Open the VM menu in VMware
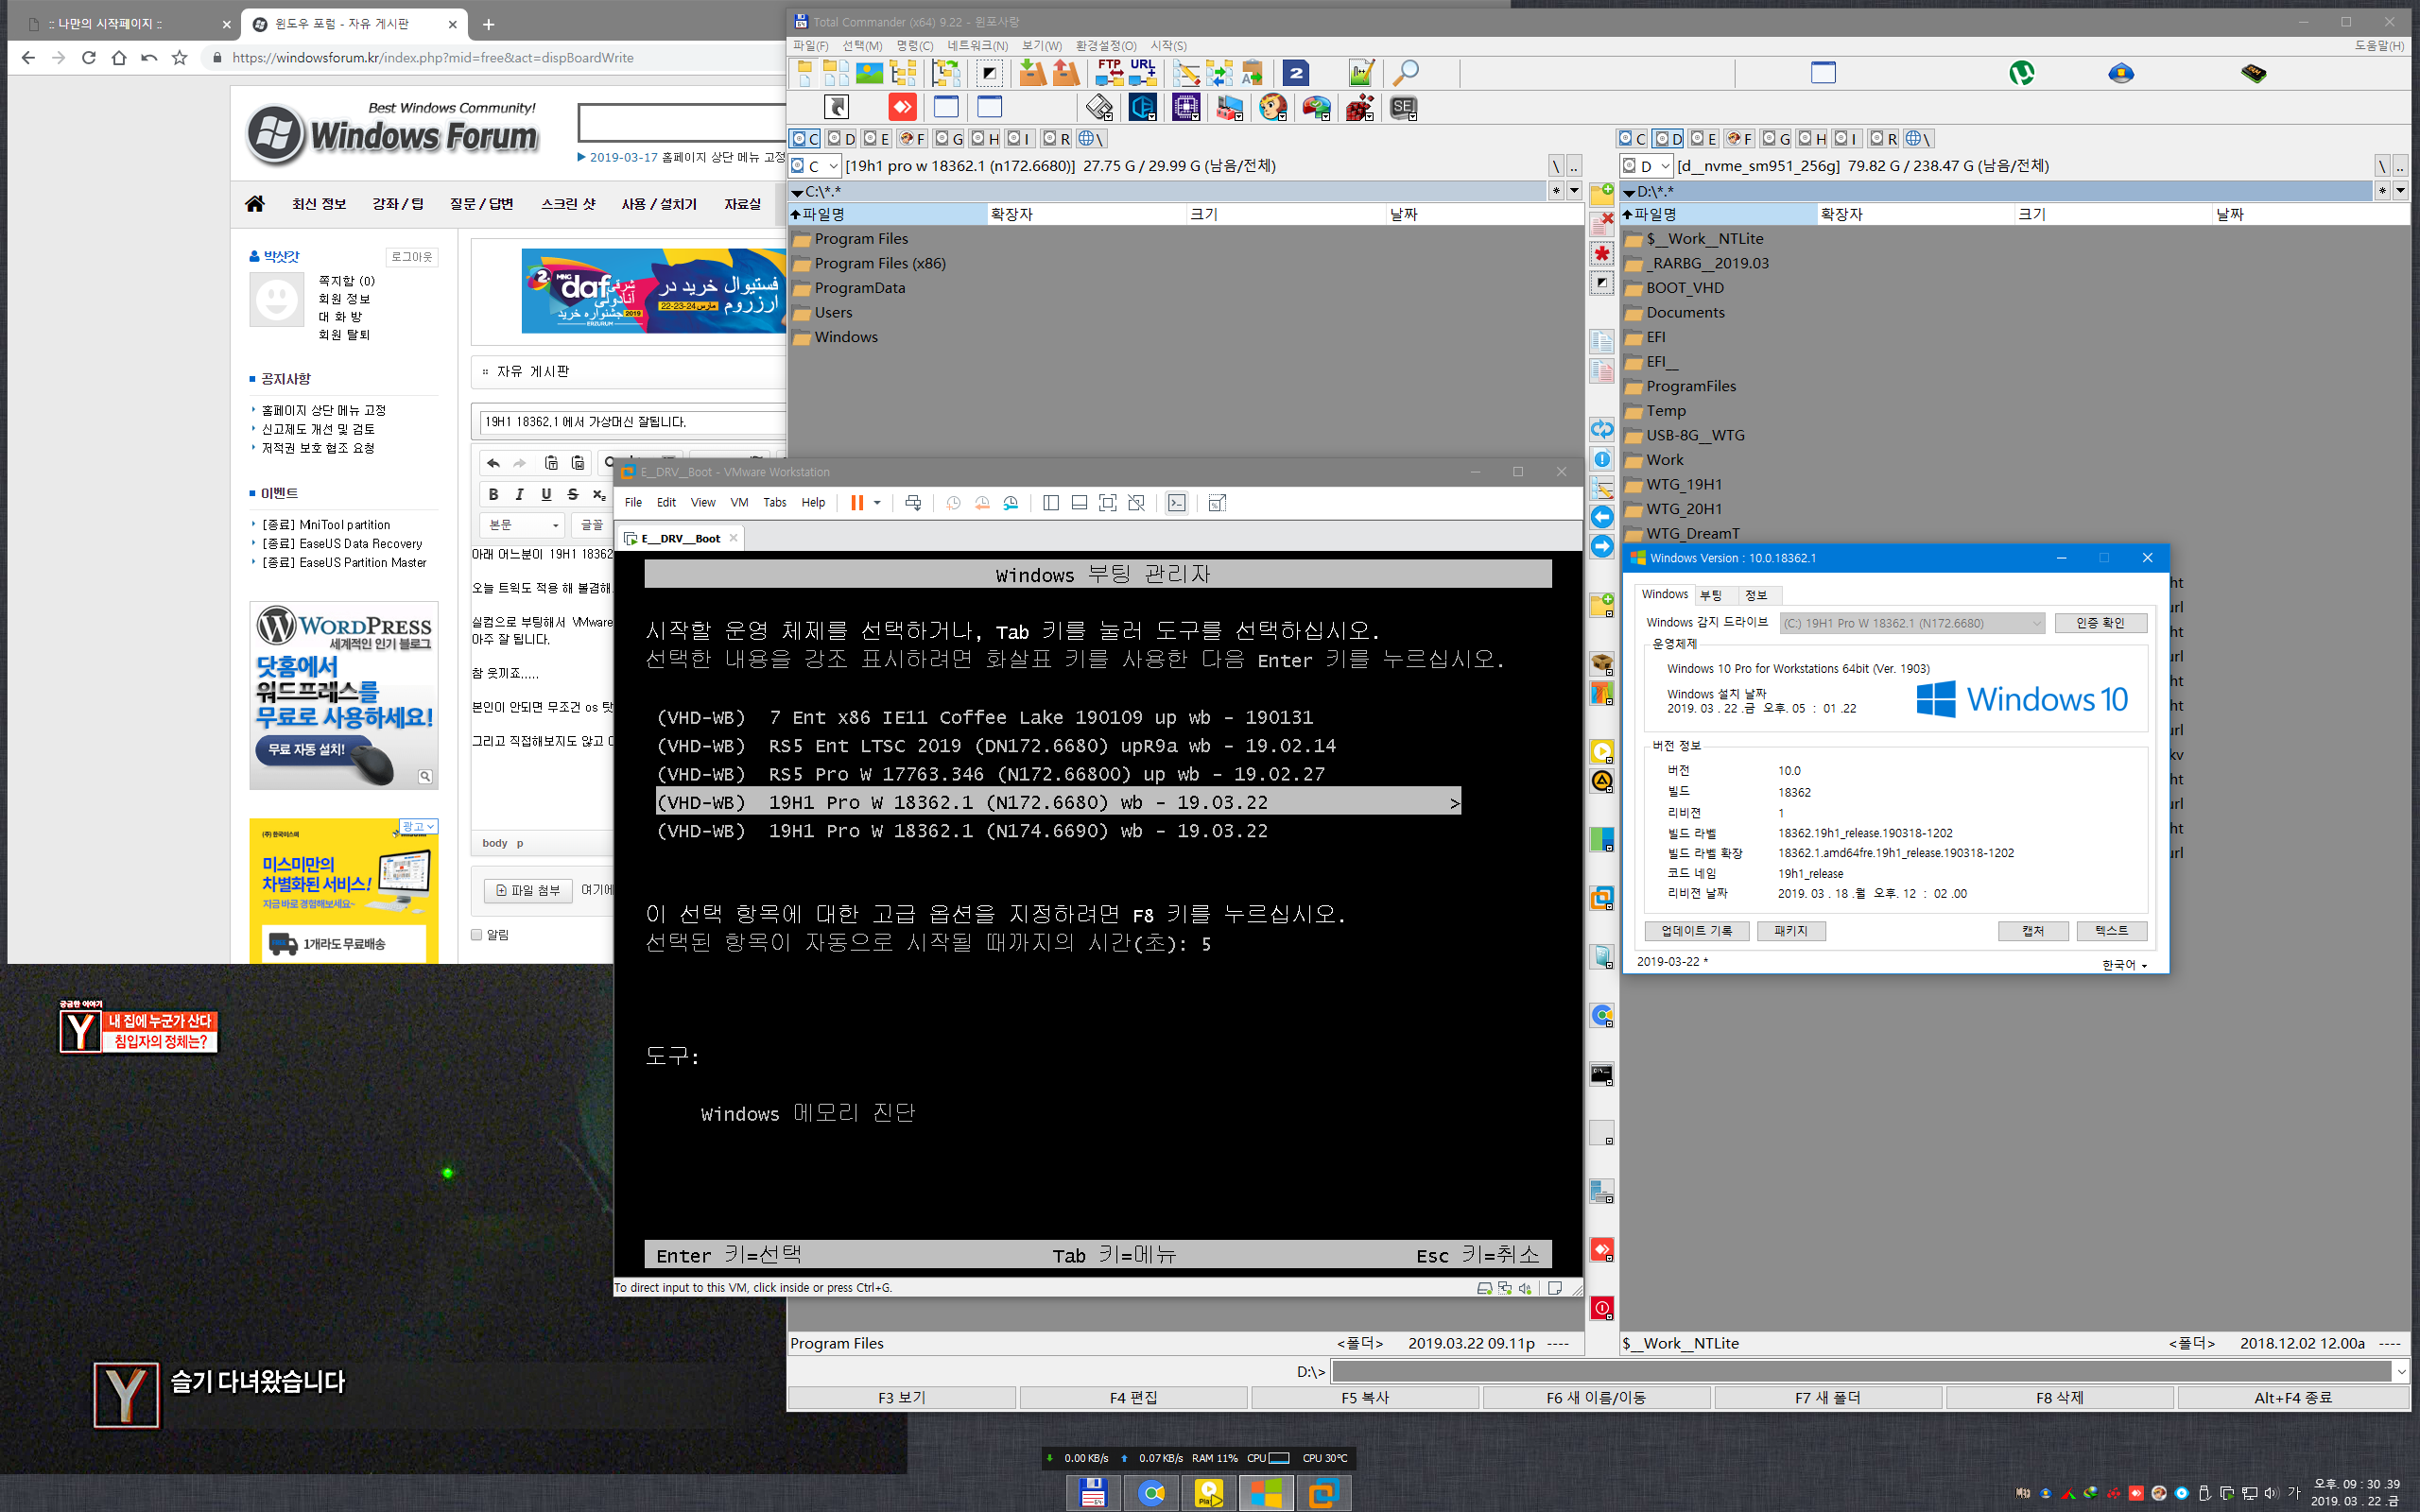This screenshot has width=2420, height=1512. 739,503
